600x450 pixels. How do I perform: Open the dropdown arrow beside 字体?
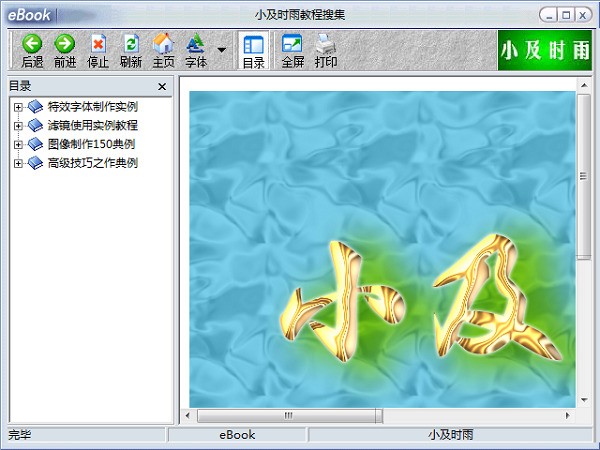point(222,50)
